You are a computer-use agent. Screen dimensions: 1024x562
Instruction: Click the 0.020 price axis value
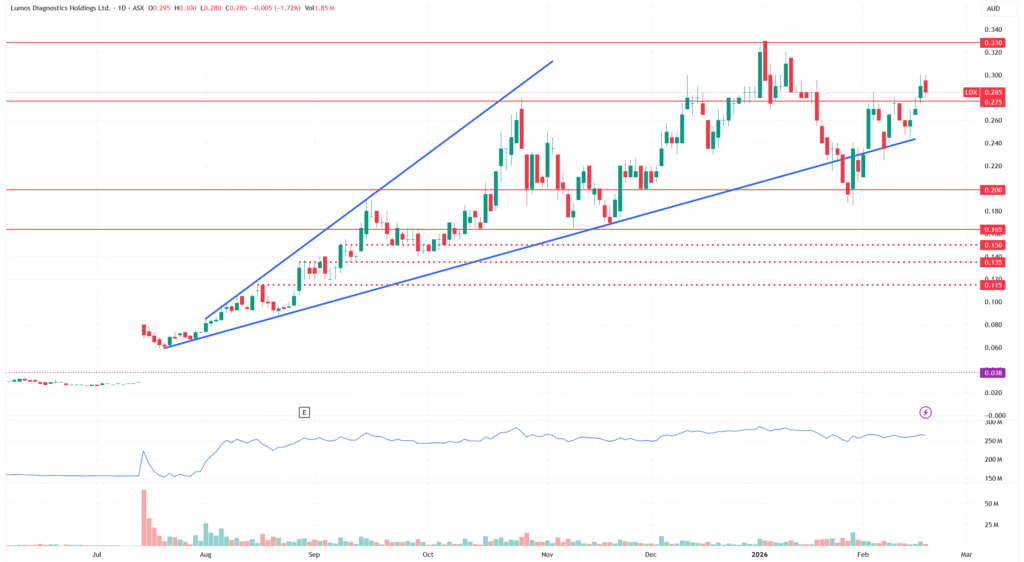point(993,393)
